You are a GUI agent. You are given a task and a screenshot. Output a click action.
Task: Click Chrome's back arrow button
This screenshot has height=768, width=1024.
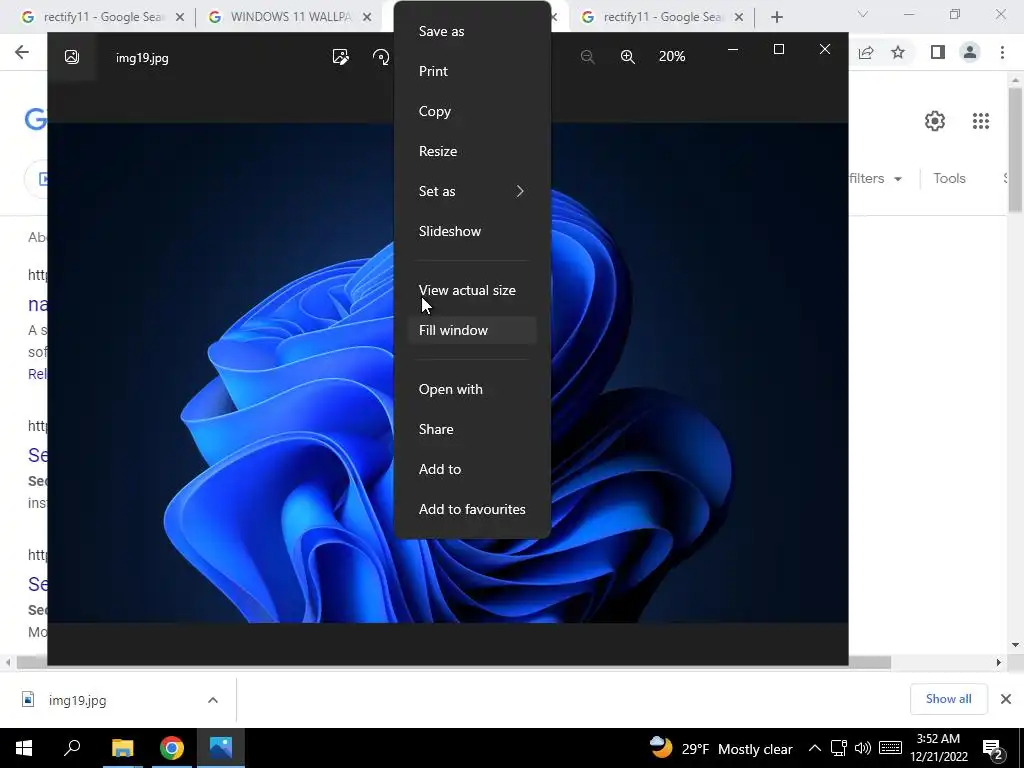point(22,52)
